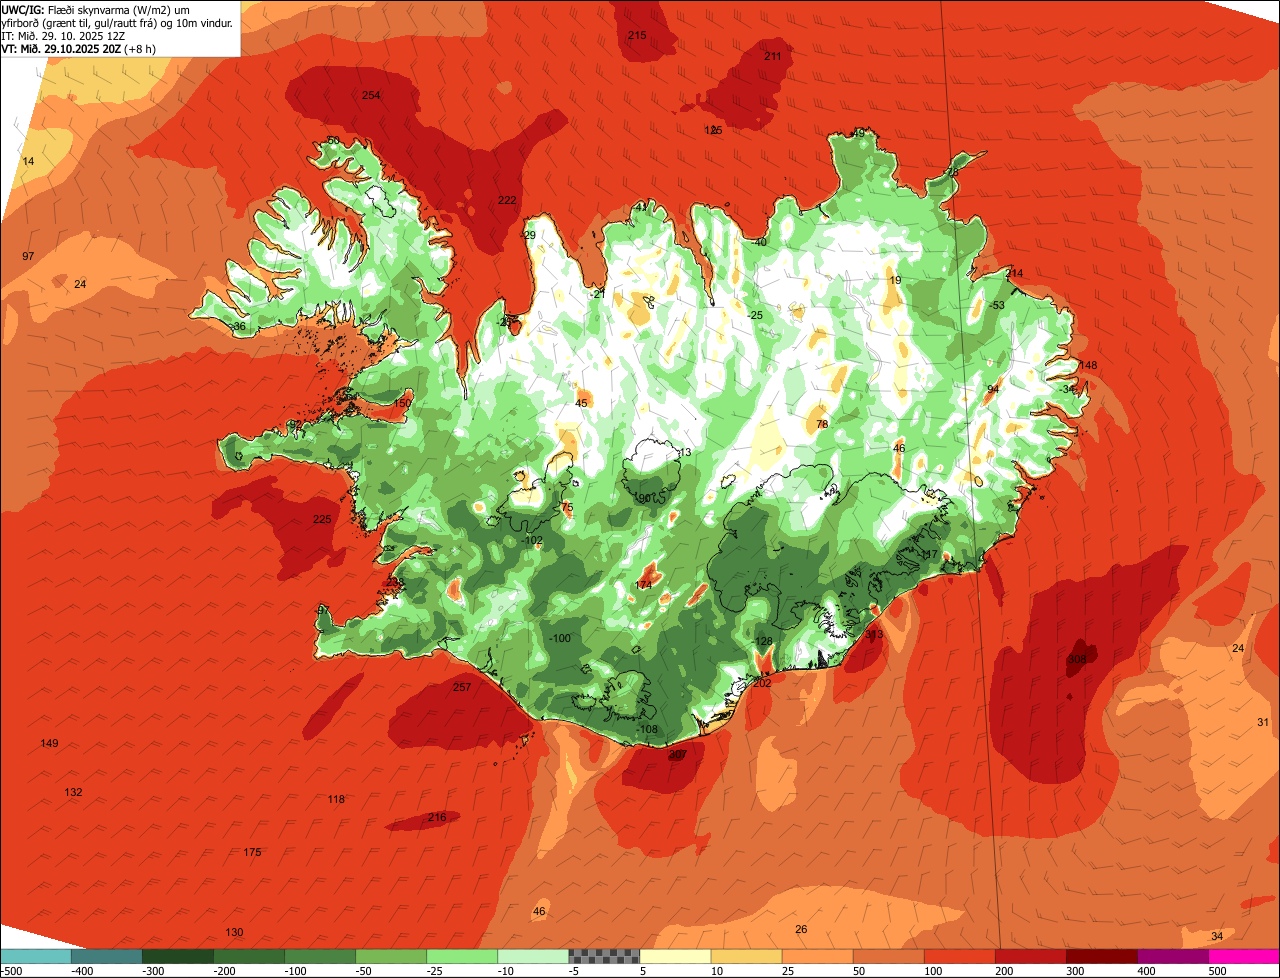Click the map value 34
This screenshot has height=978, width=1280.
[x=1217, y=937]
